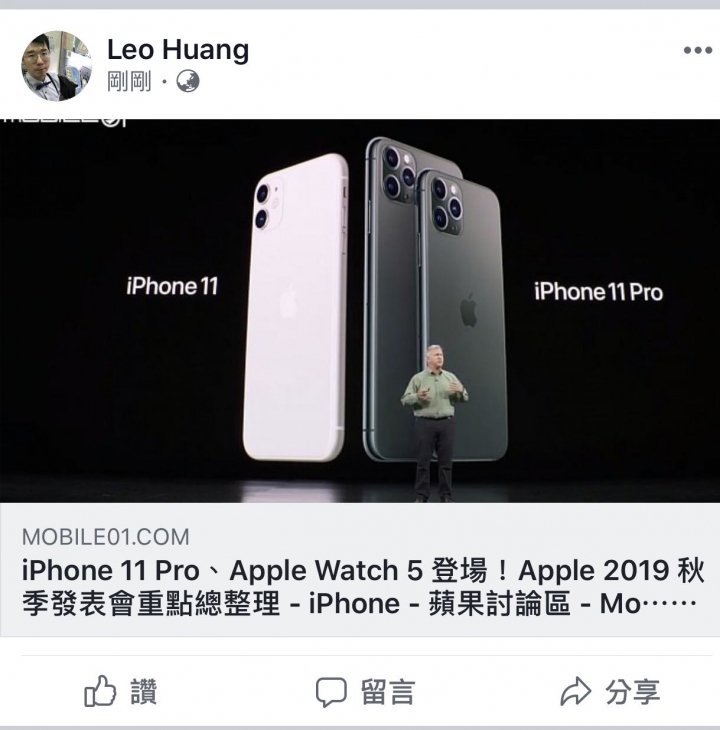Viewport: 720px width, 730px height.
Task: Tap the 分享 share button label
Action: pos(633,692)
